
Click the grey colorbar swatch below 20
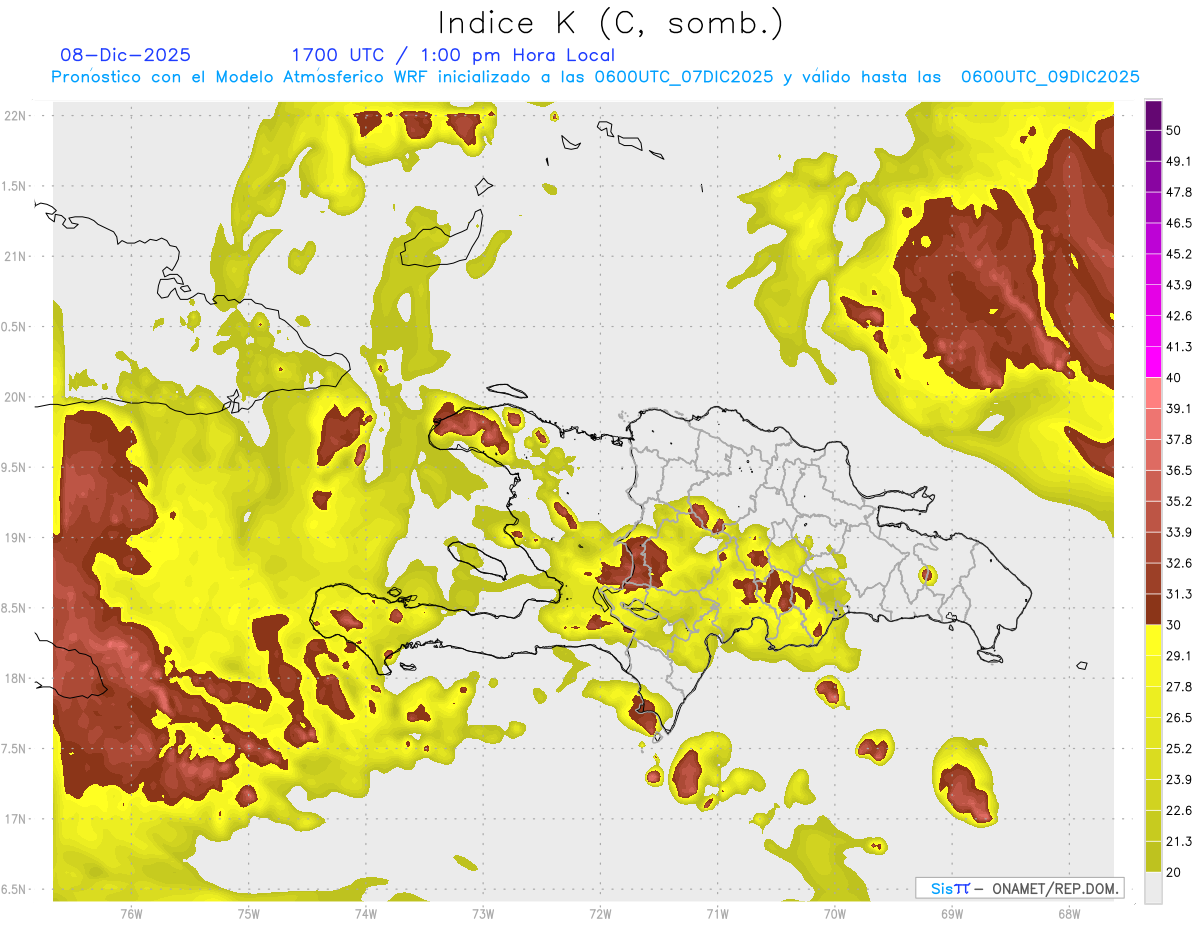(x=1153, y=888)
